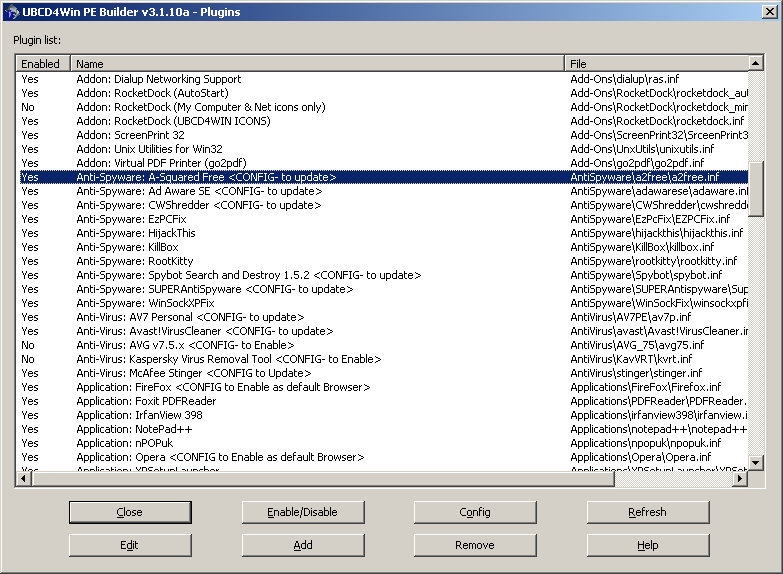Select RocketDock (UBCD4WIN ICONS) row
Viewport: 783px width, 574px height.
[x=384, y=121]
